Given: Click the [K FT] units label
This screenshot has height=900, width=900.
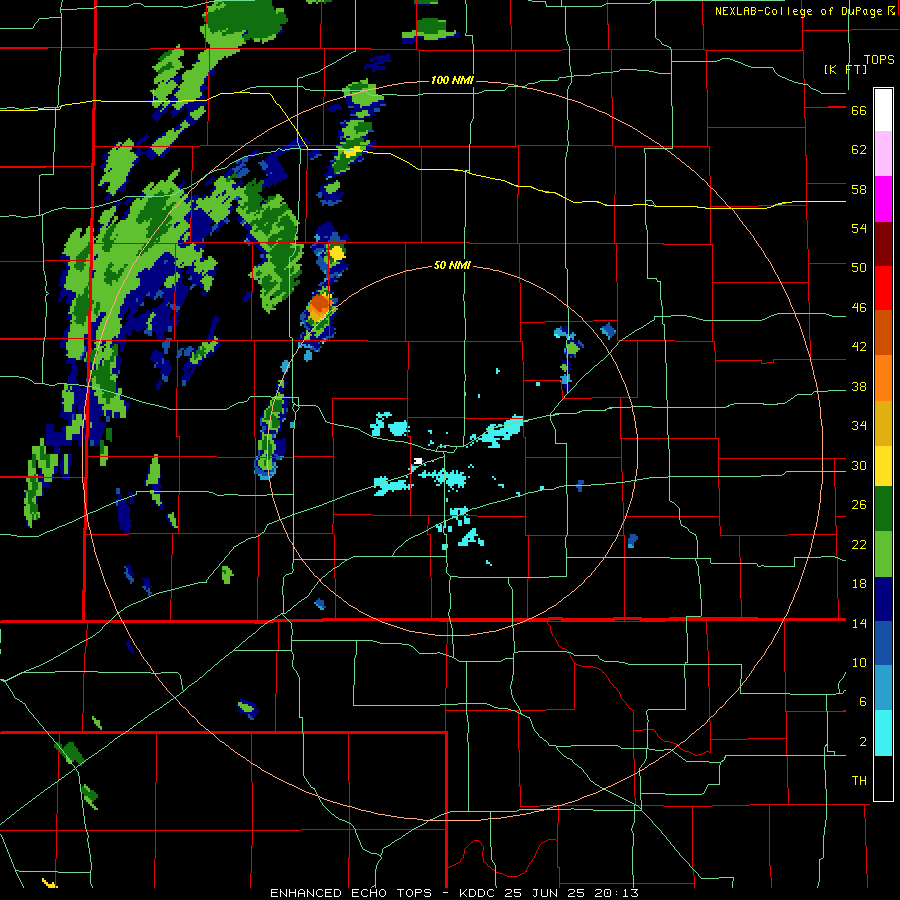Looking at the screenshot, I should 845,69.
